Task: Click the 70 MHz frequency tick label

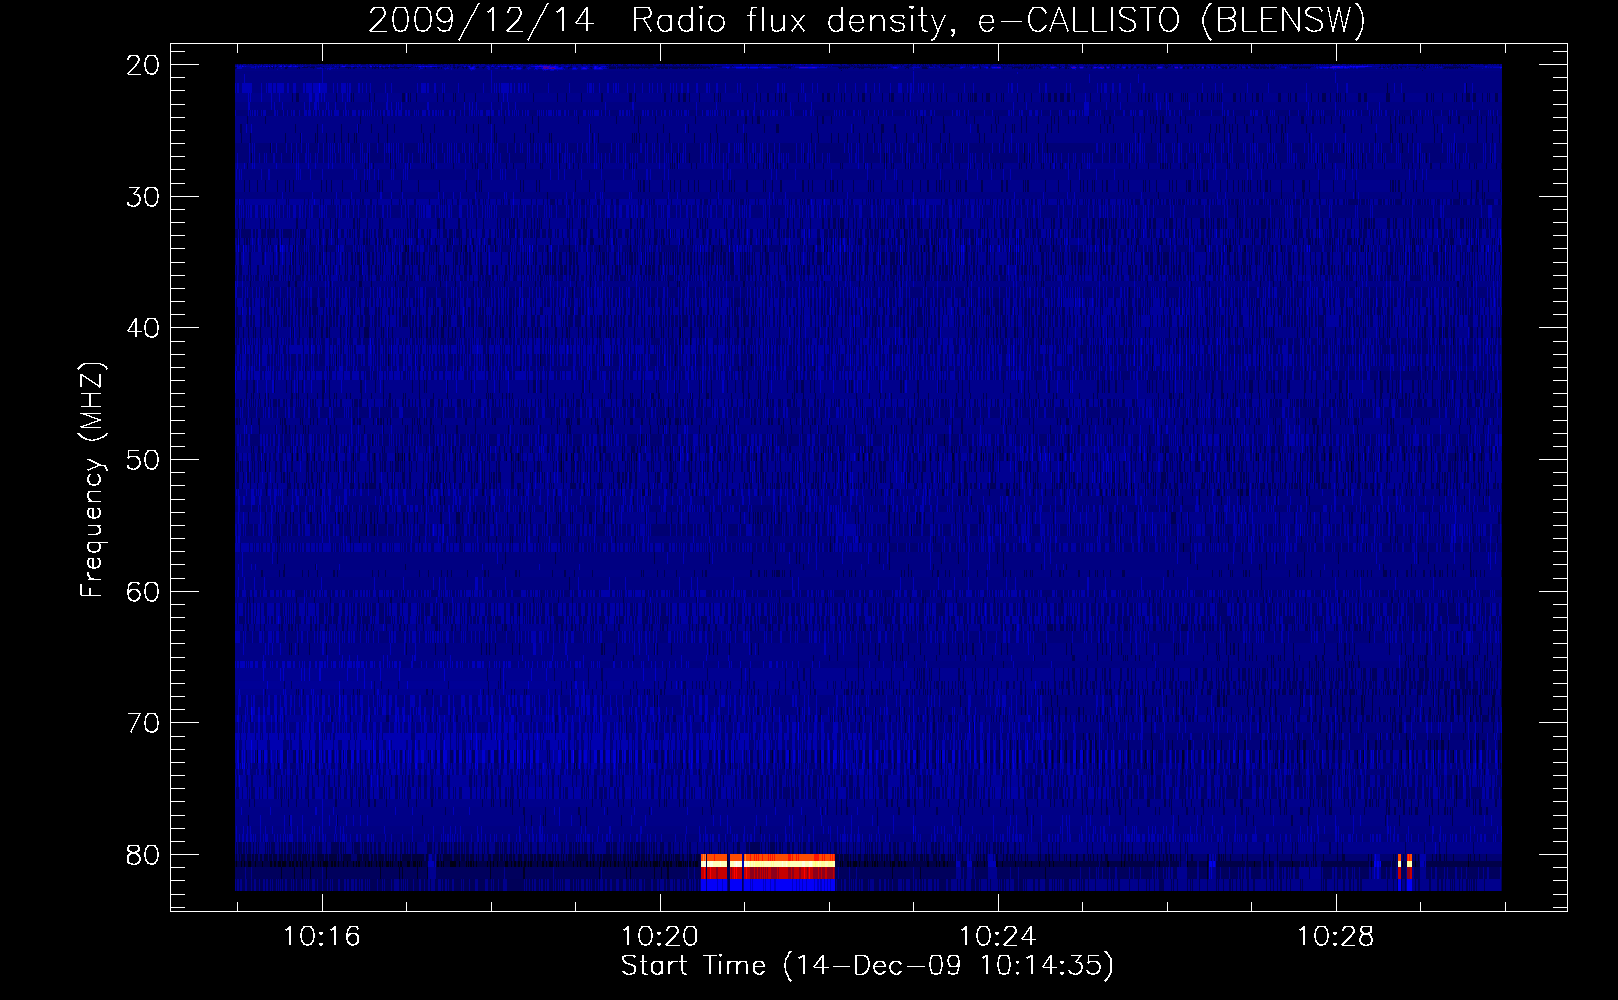Action: (143, 723)
